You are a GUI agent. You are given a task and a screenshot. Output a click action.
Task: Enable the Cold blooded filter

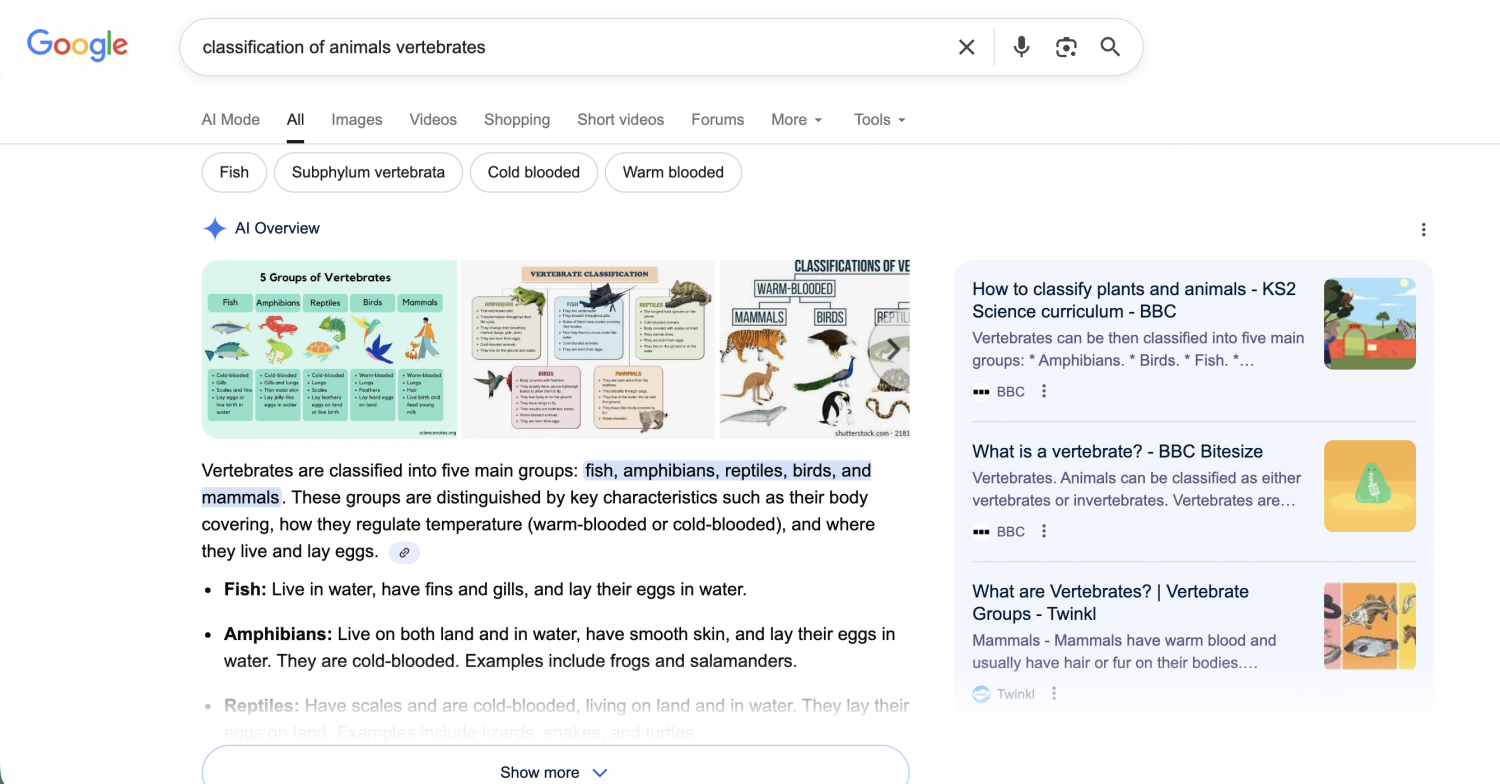click(533, 172)
